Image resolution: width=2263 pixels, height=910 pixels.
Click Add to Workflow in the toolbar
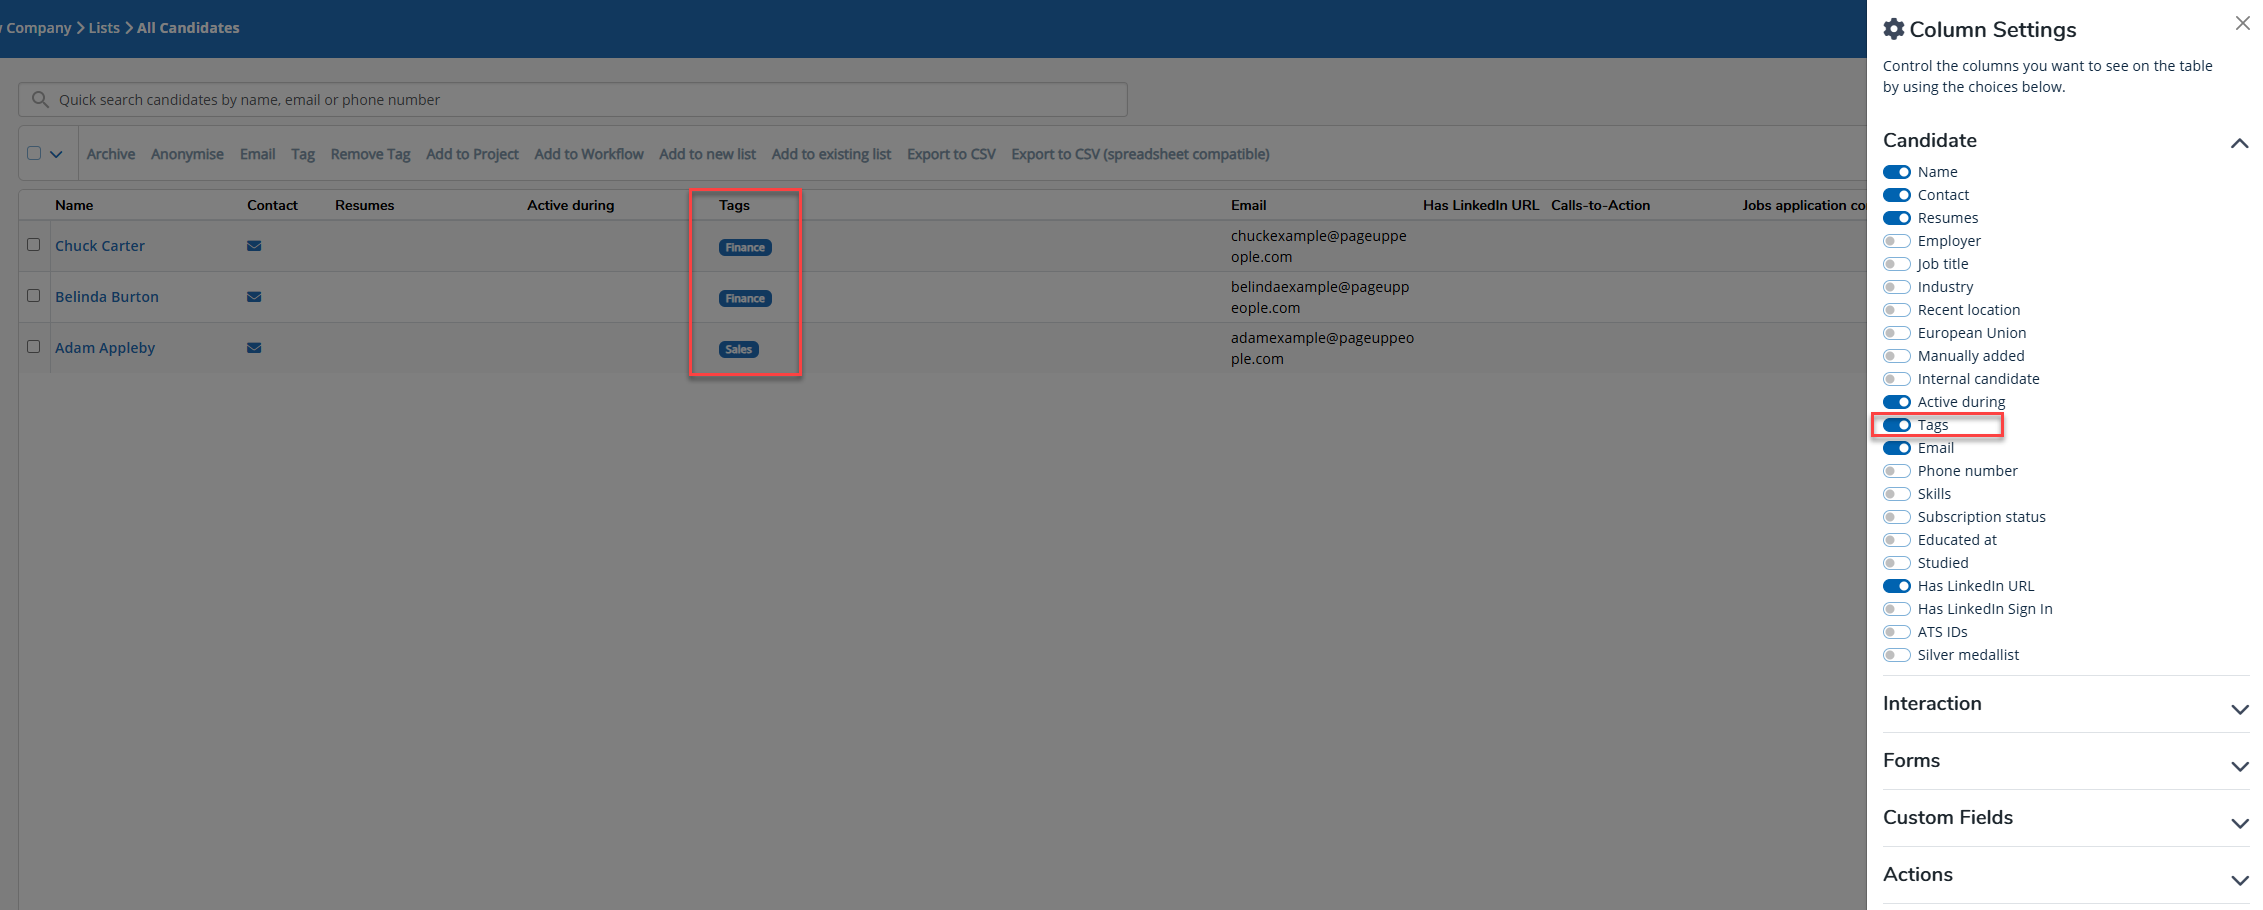(x=588, y=154)
